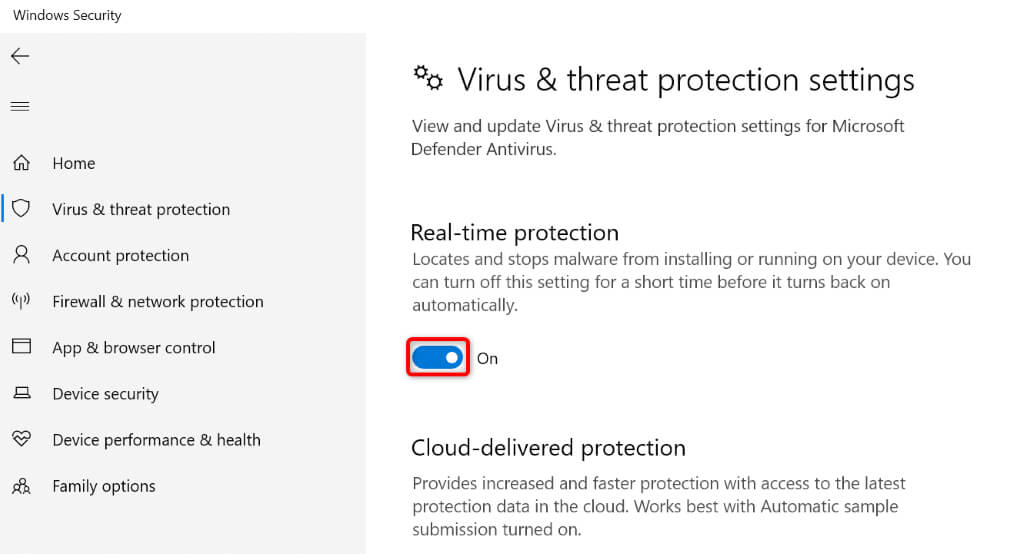Viewport: 1024px width, 554px height.
Task: Click the Cloud-delivered protection heading
Action: click(x=548, y=447)
